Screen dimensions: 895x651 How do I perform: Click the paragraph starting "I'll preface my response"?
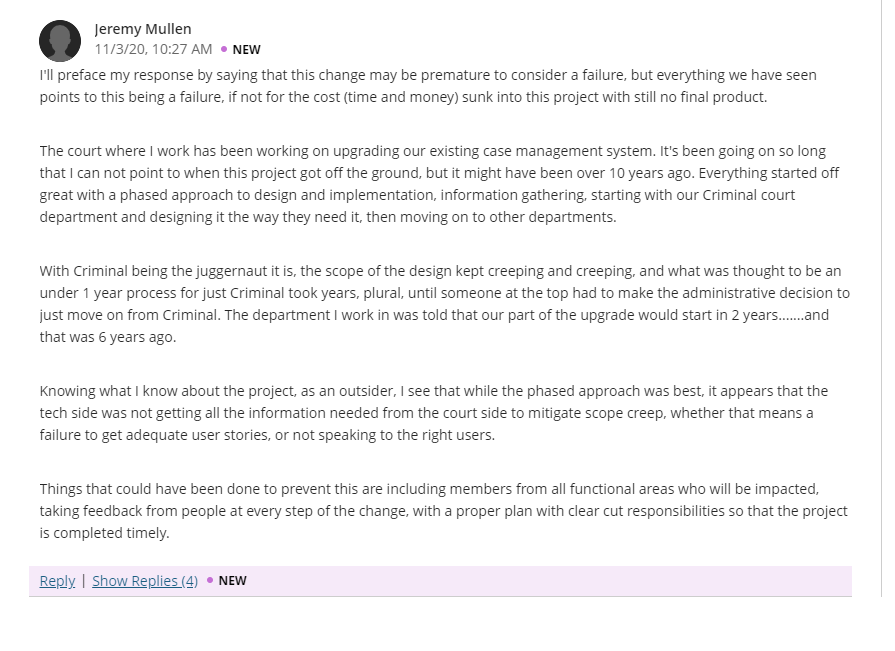(428, 86)
